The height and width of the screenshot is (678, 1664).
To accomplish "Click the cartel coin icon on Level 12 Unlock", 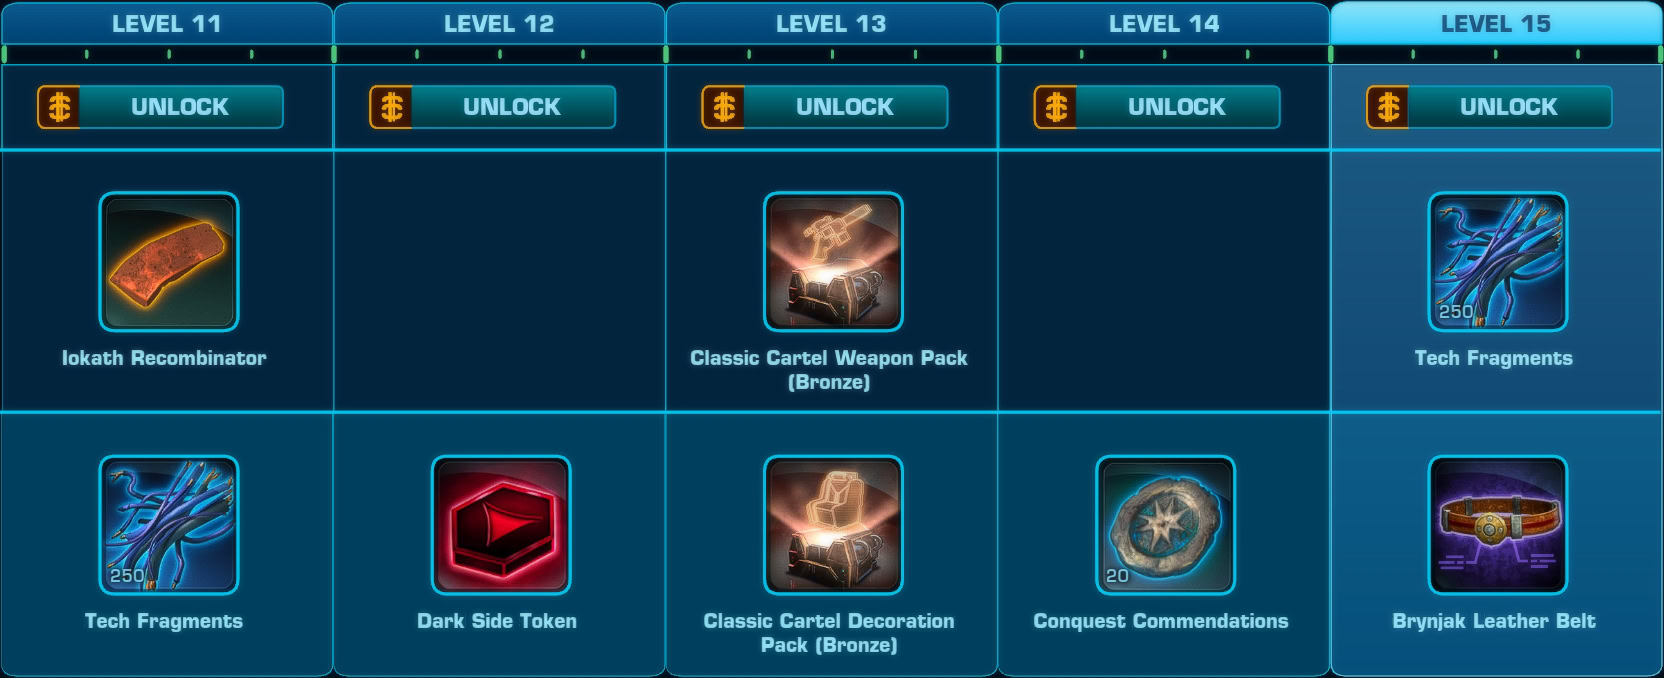I will click(x=391, y=107).
